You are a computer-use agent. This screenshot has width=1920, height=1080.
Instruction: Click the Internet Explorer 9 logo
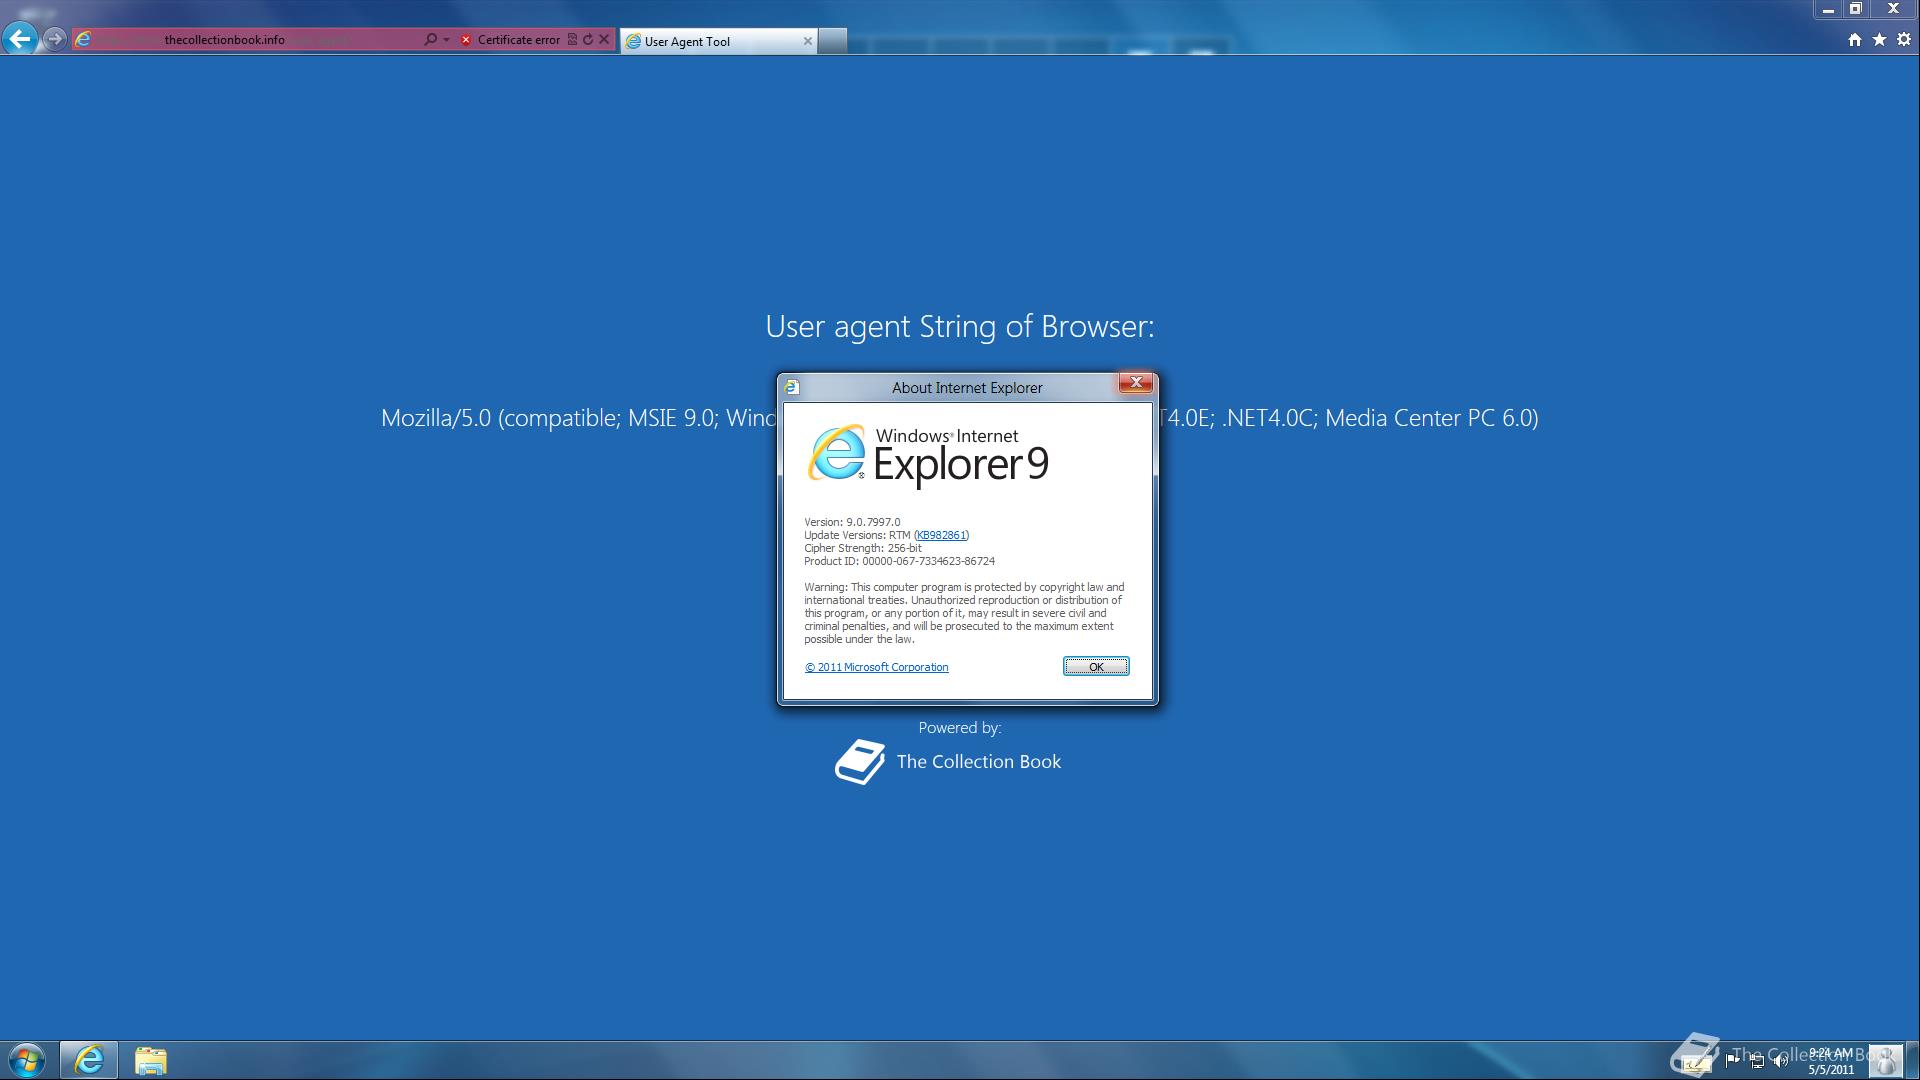(x=929, y=456)
